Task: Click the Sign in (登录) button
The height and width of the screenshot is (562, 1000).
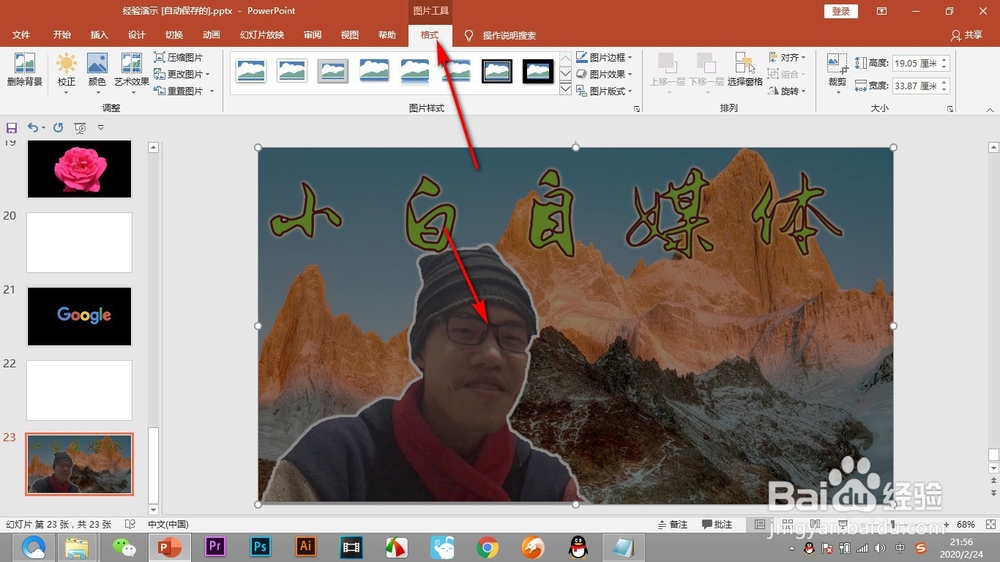Action: click(841, 11)
